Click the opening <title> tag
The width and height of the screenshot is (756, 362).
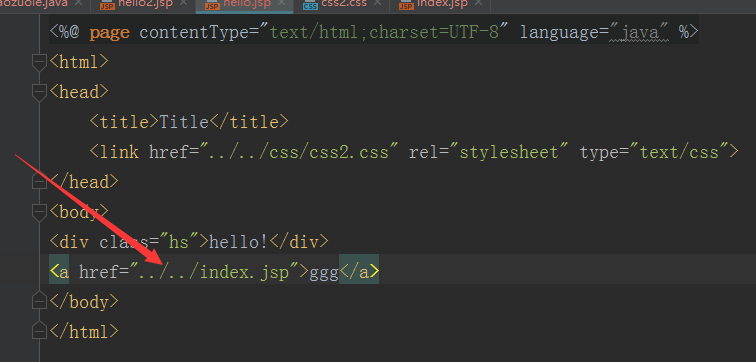[124, 122]
